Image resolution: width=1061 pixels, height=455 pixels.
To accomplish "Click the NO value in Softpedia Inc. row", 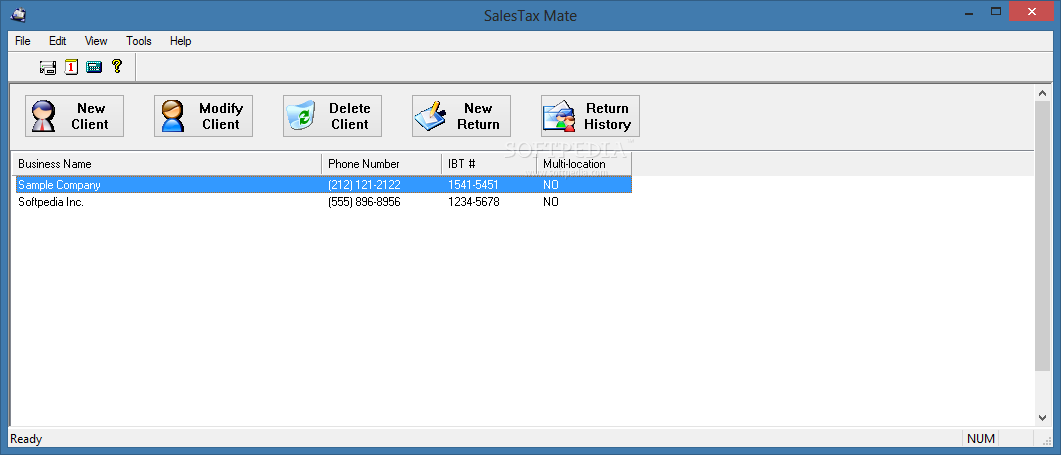I will (551, 202).
